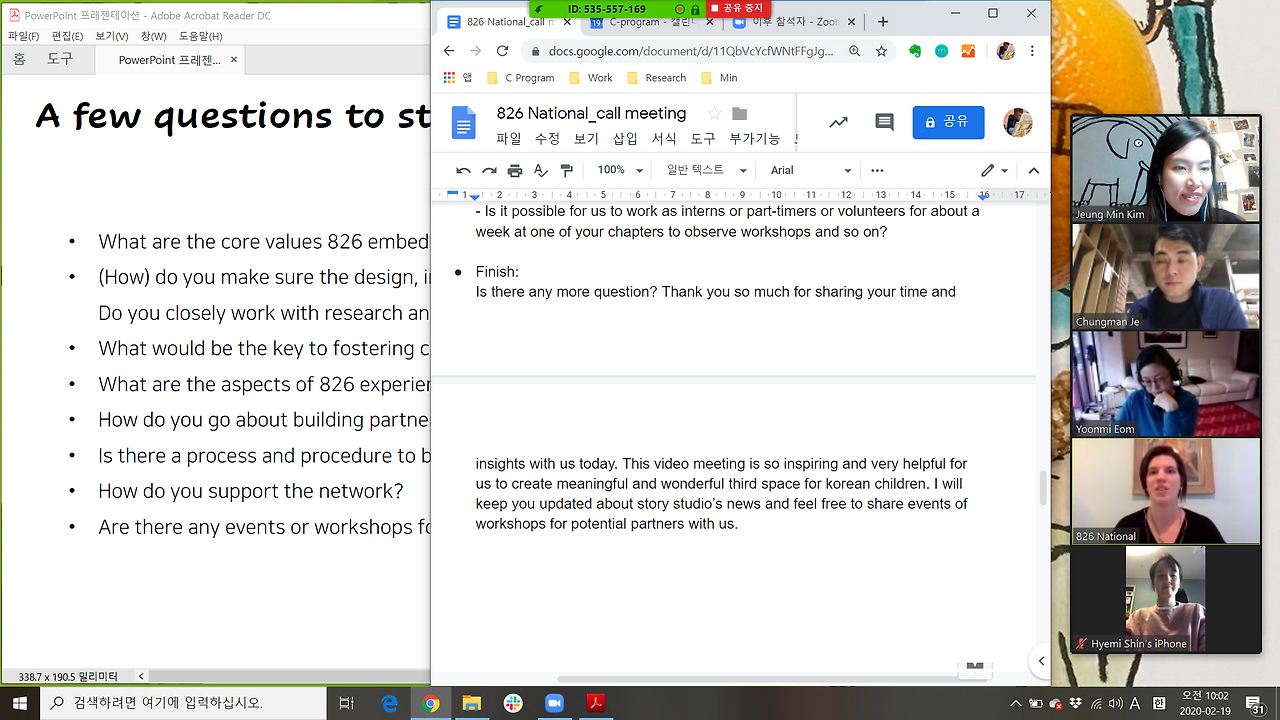Click the document vertical scrollbar thumb

click(x=1044, y=488)
